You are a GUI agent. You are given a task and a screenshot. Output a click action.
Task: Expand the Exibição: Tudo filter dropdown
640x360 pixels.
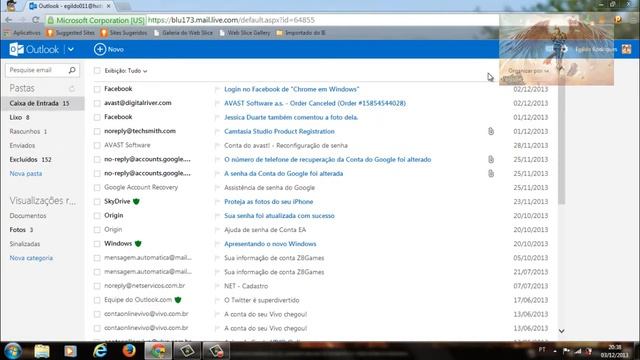(x=126, y=71)
